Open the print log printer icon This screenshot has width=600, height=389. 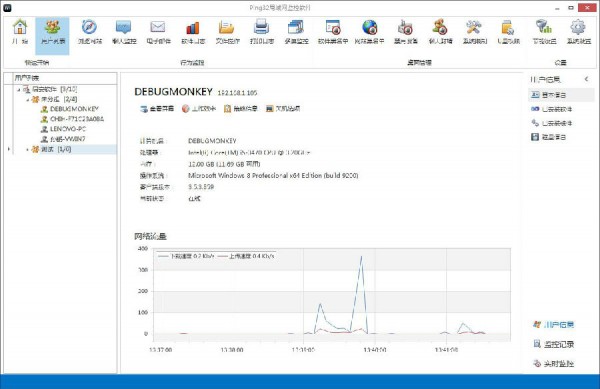[x=262, y=32]
